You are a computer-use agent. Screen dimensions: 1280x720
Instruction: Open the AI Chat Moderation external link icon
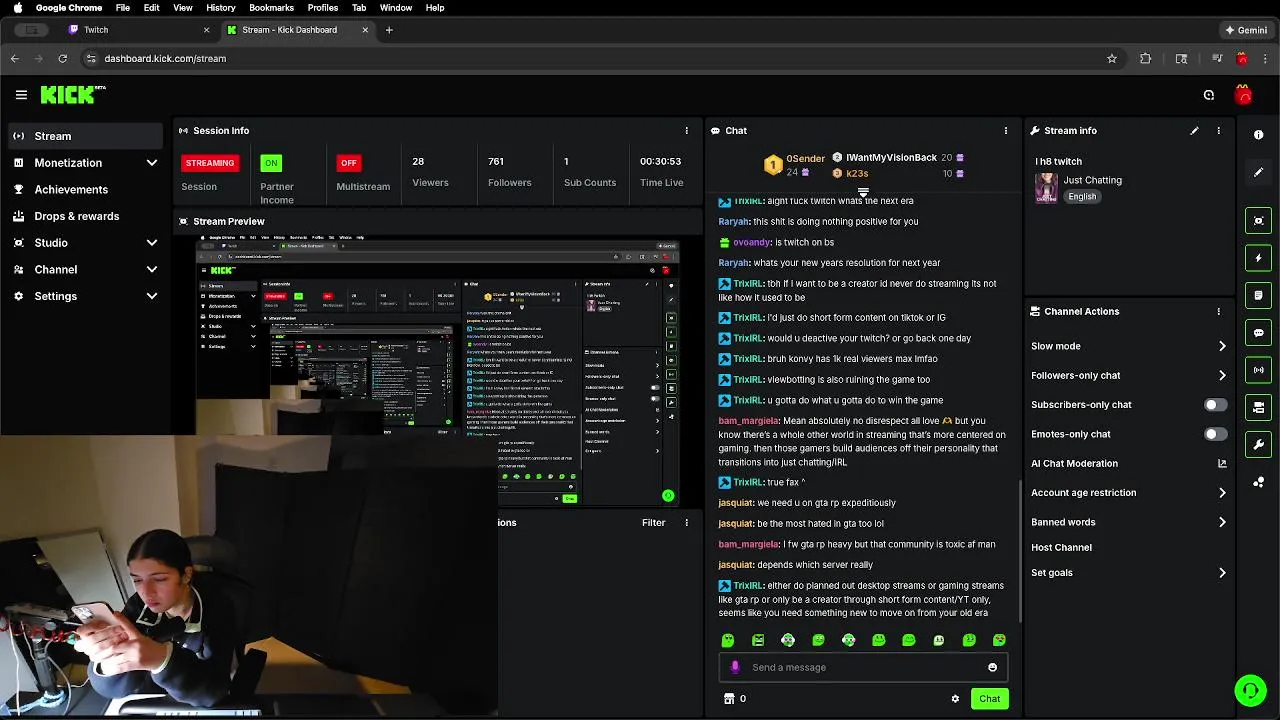tap(1222, 464)
